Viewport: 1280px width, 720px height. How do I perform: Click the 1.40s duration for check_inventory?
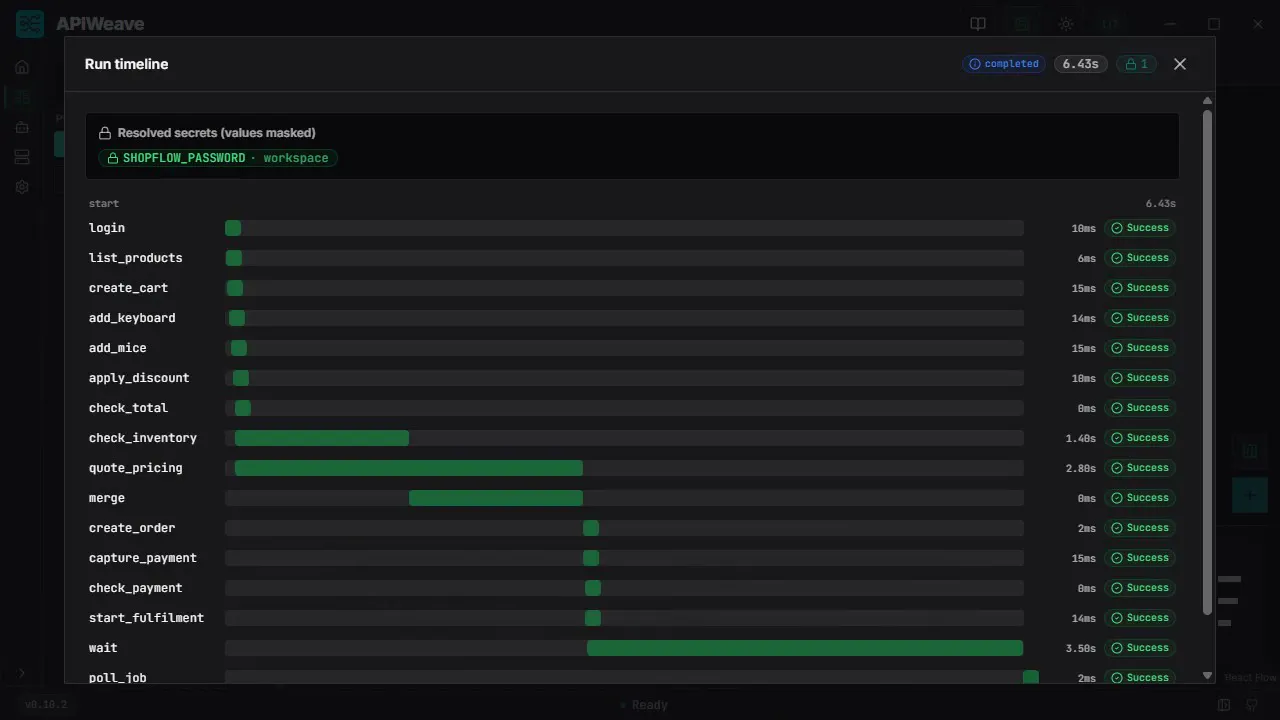pos(1081,438)
